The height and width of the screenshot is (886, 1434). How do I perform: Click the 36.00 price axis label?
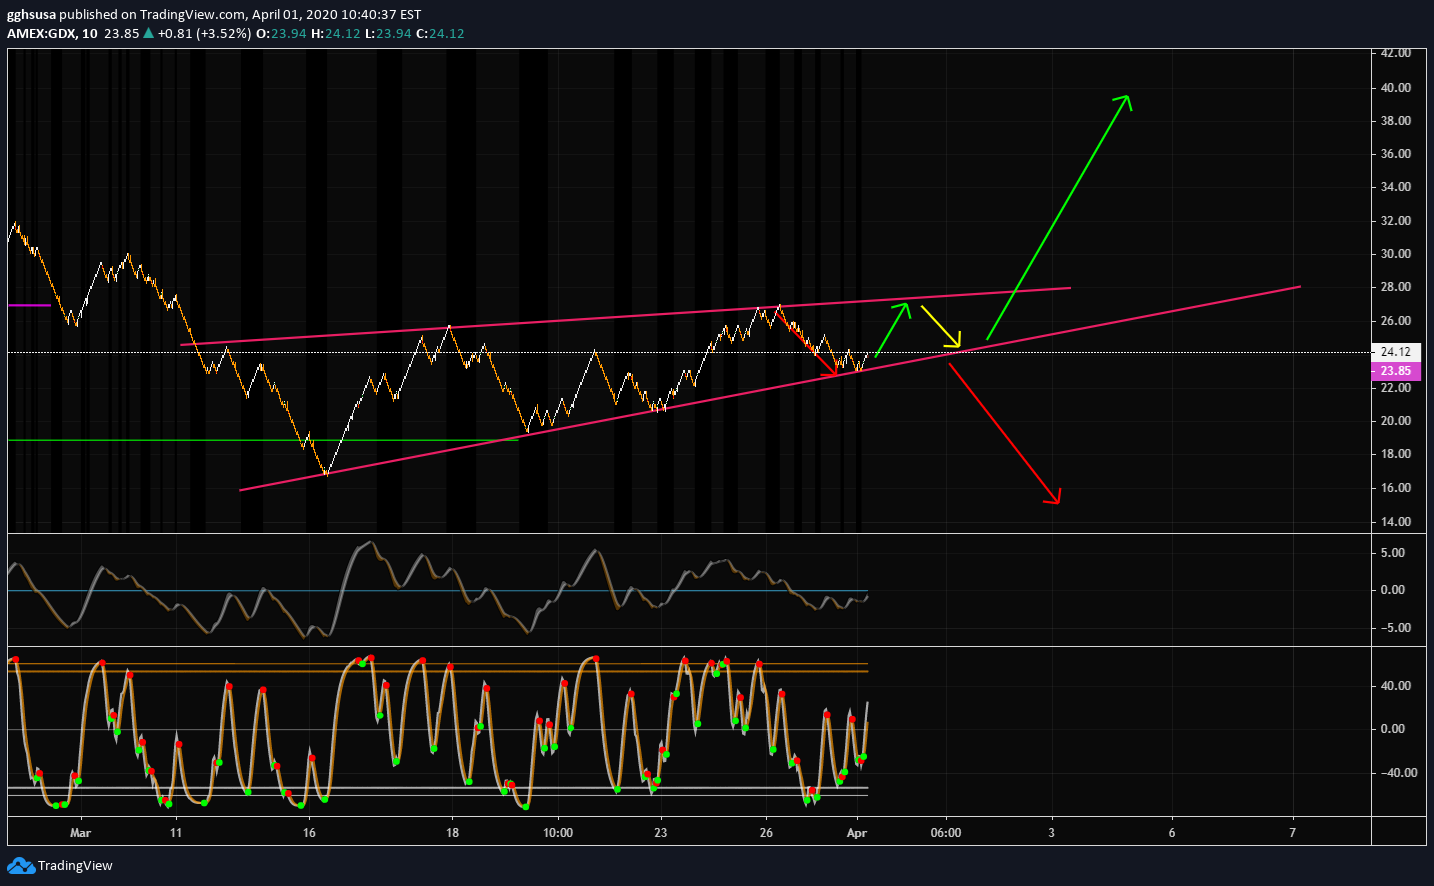click(1396, 154)
